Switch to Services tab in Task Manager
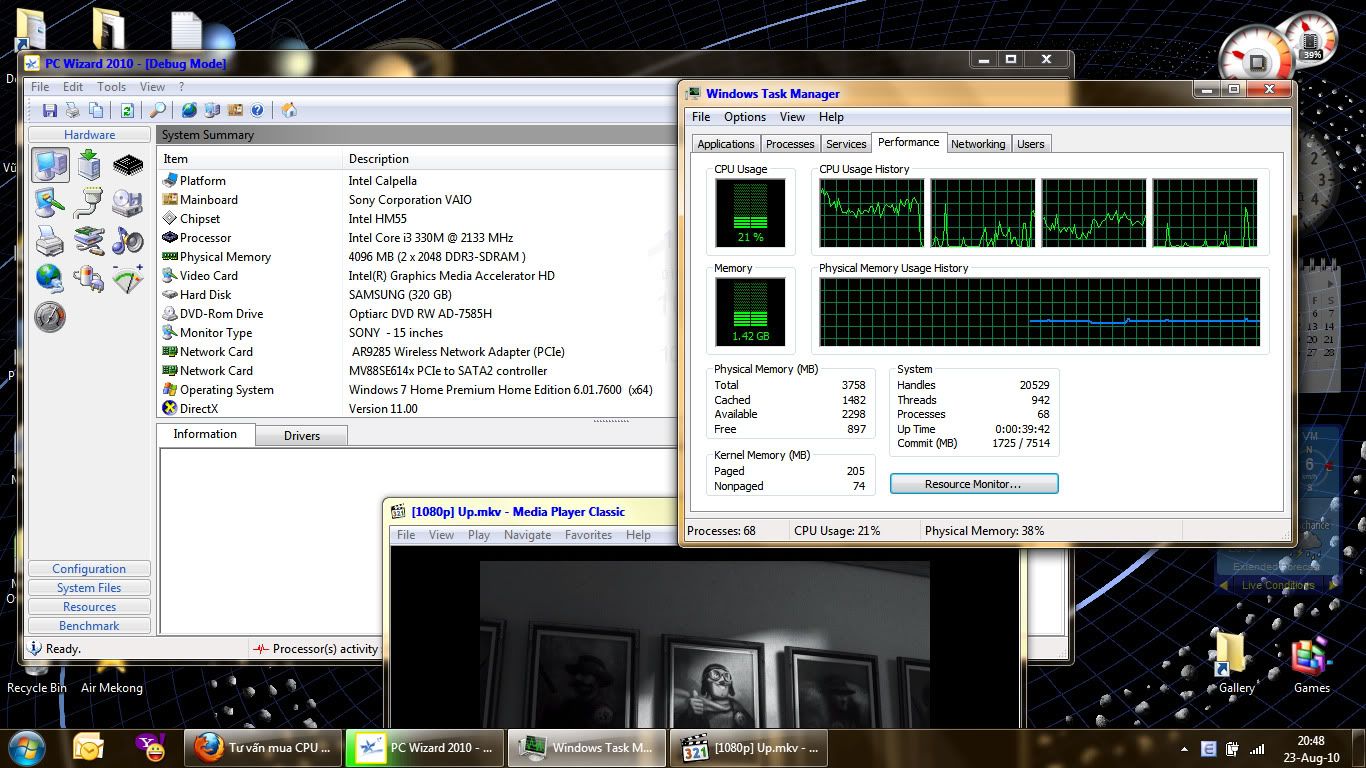This screenshot has width=1366, height=768. click(846, 144)
